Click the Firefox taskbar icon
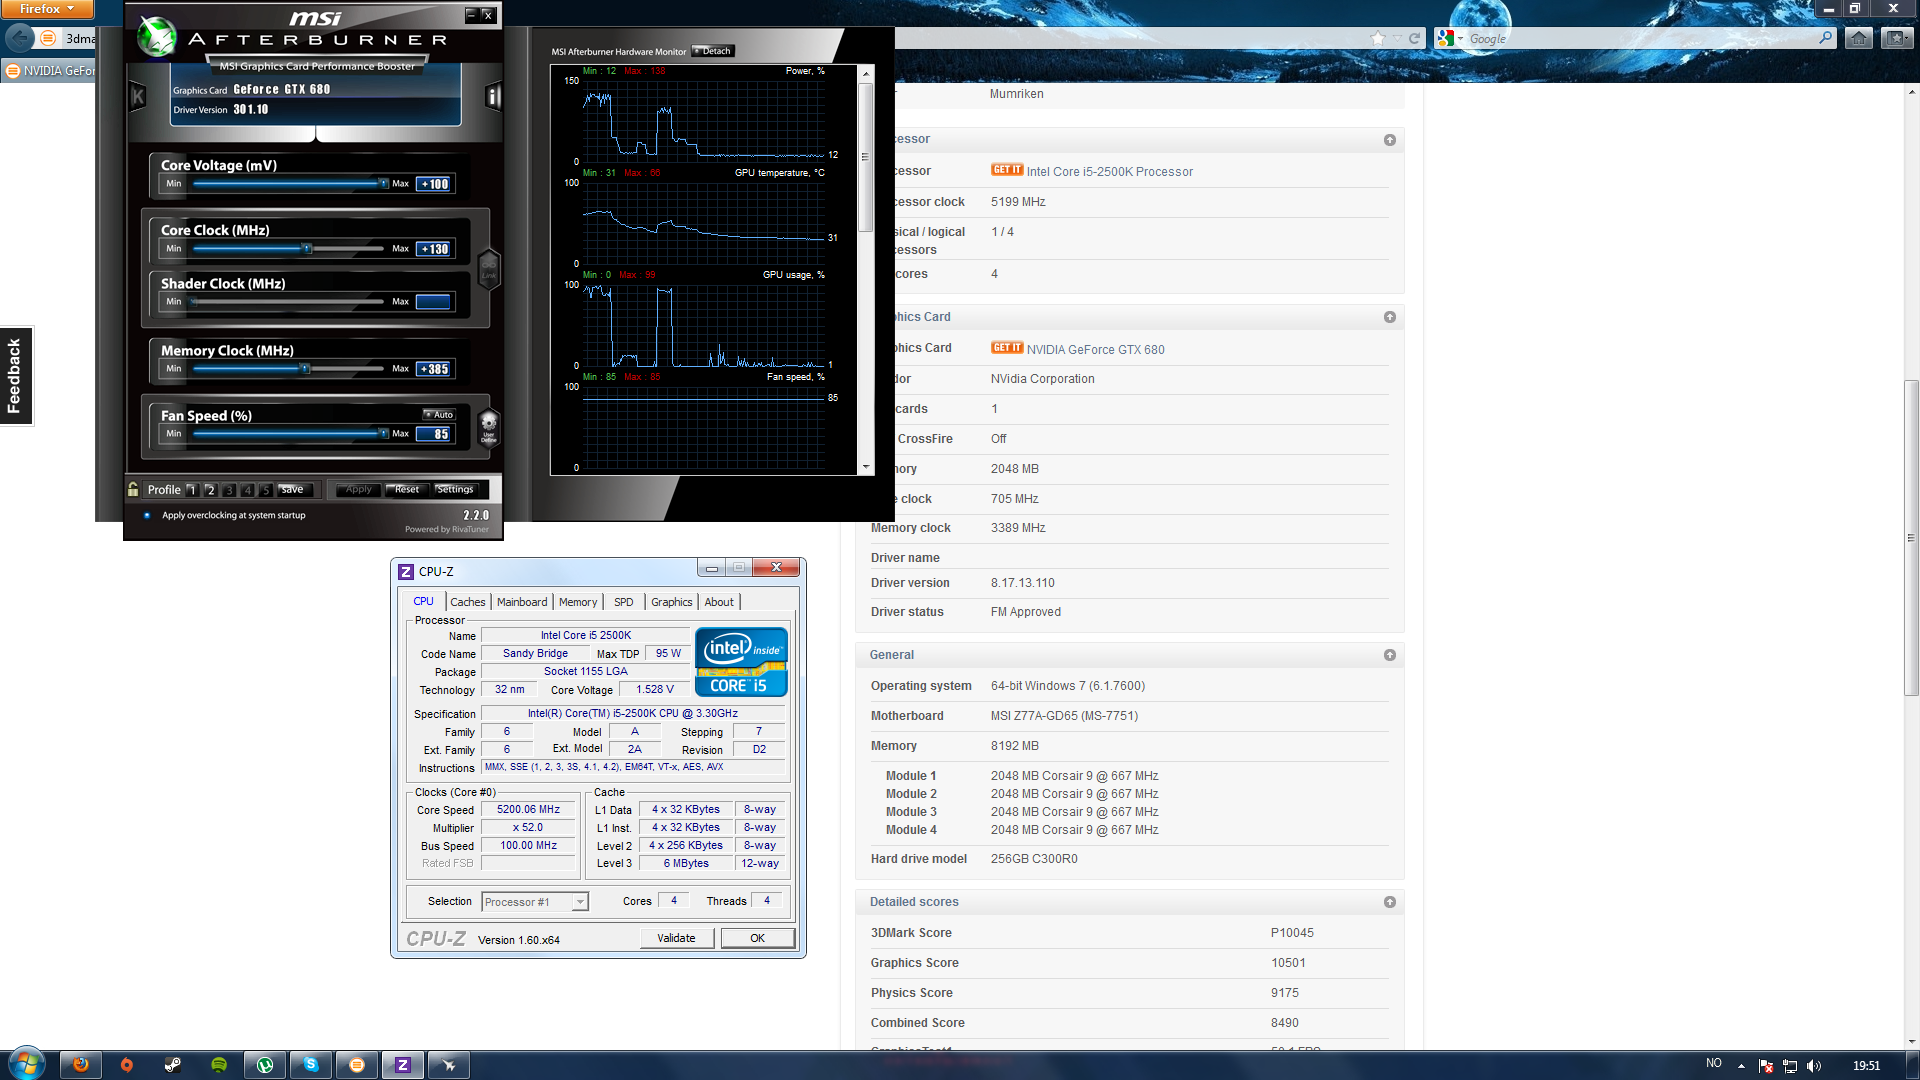This screenshot has width=1920, height=1080. pyautogui.click(x=81, y=1065)
